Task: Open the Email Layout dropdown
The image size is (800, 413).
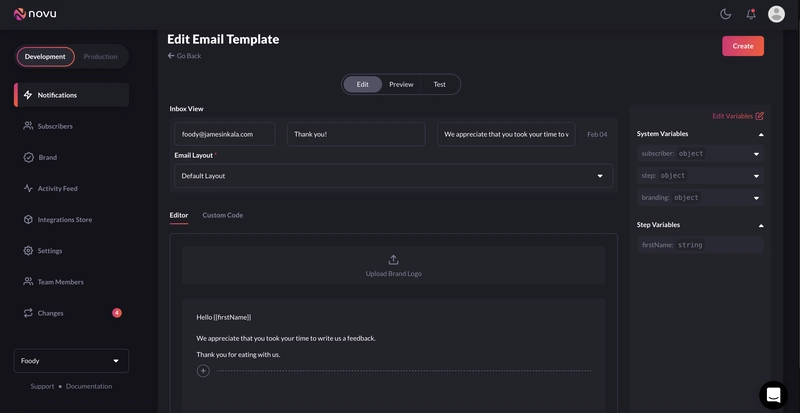Action: coord(393,176)
